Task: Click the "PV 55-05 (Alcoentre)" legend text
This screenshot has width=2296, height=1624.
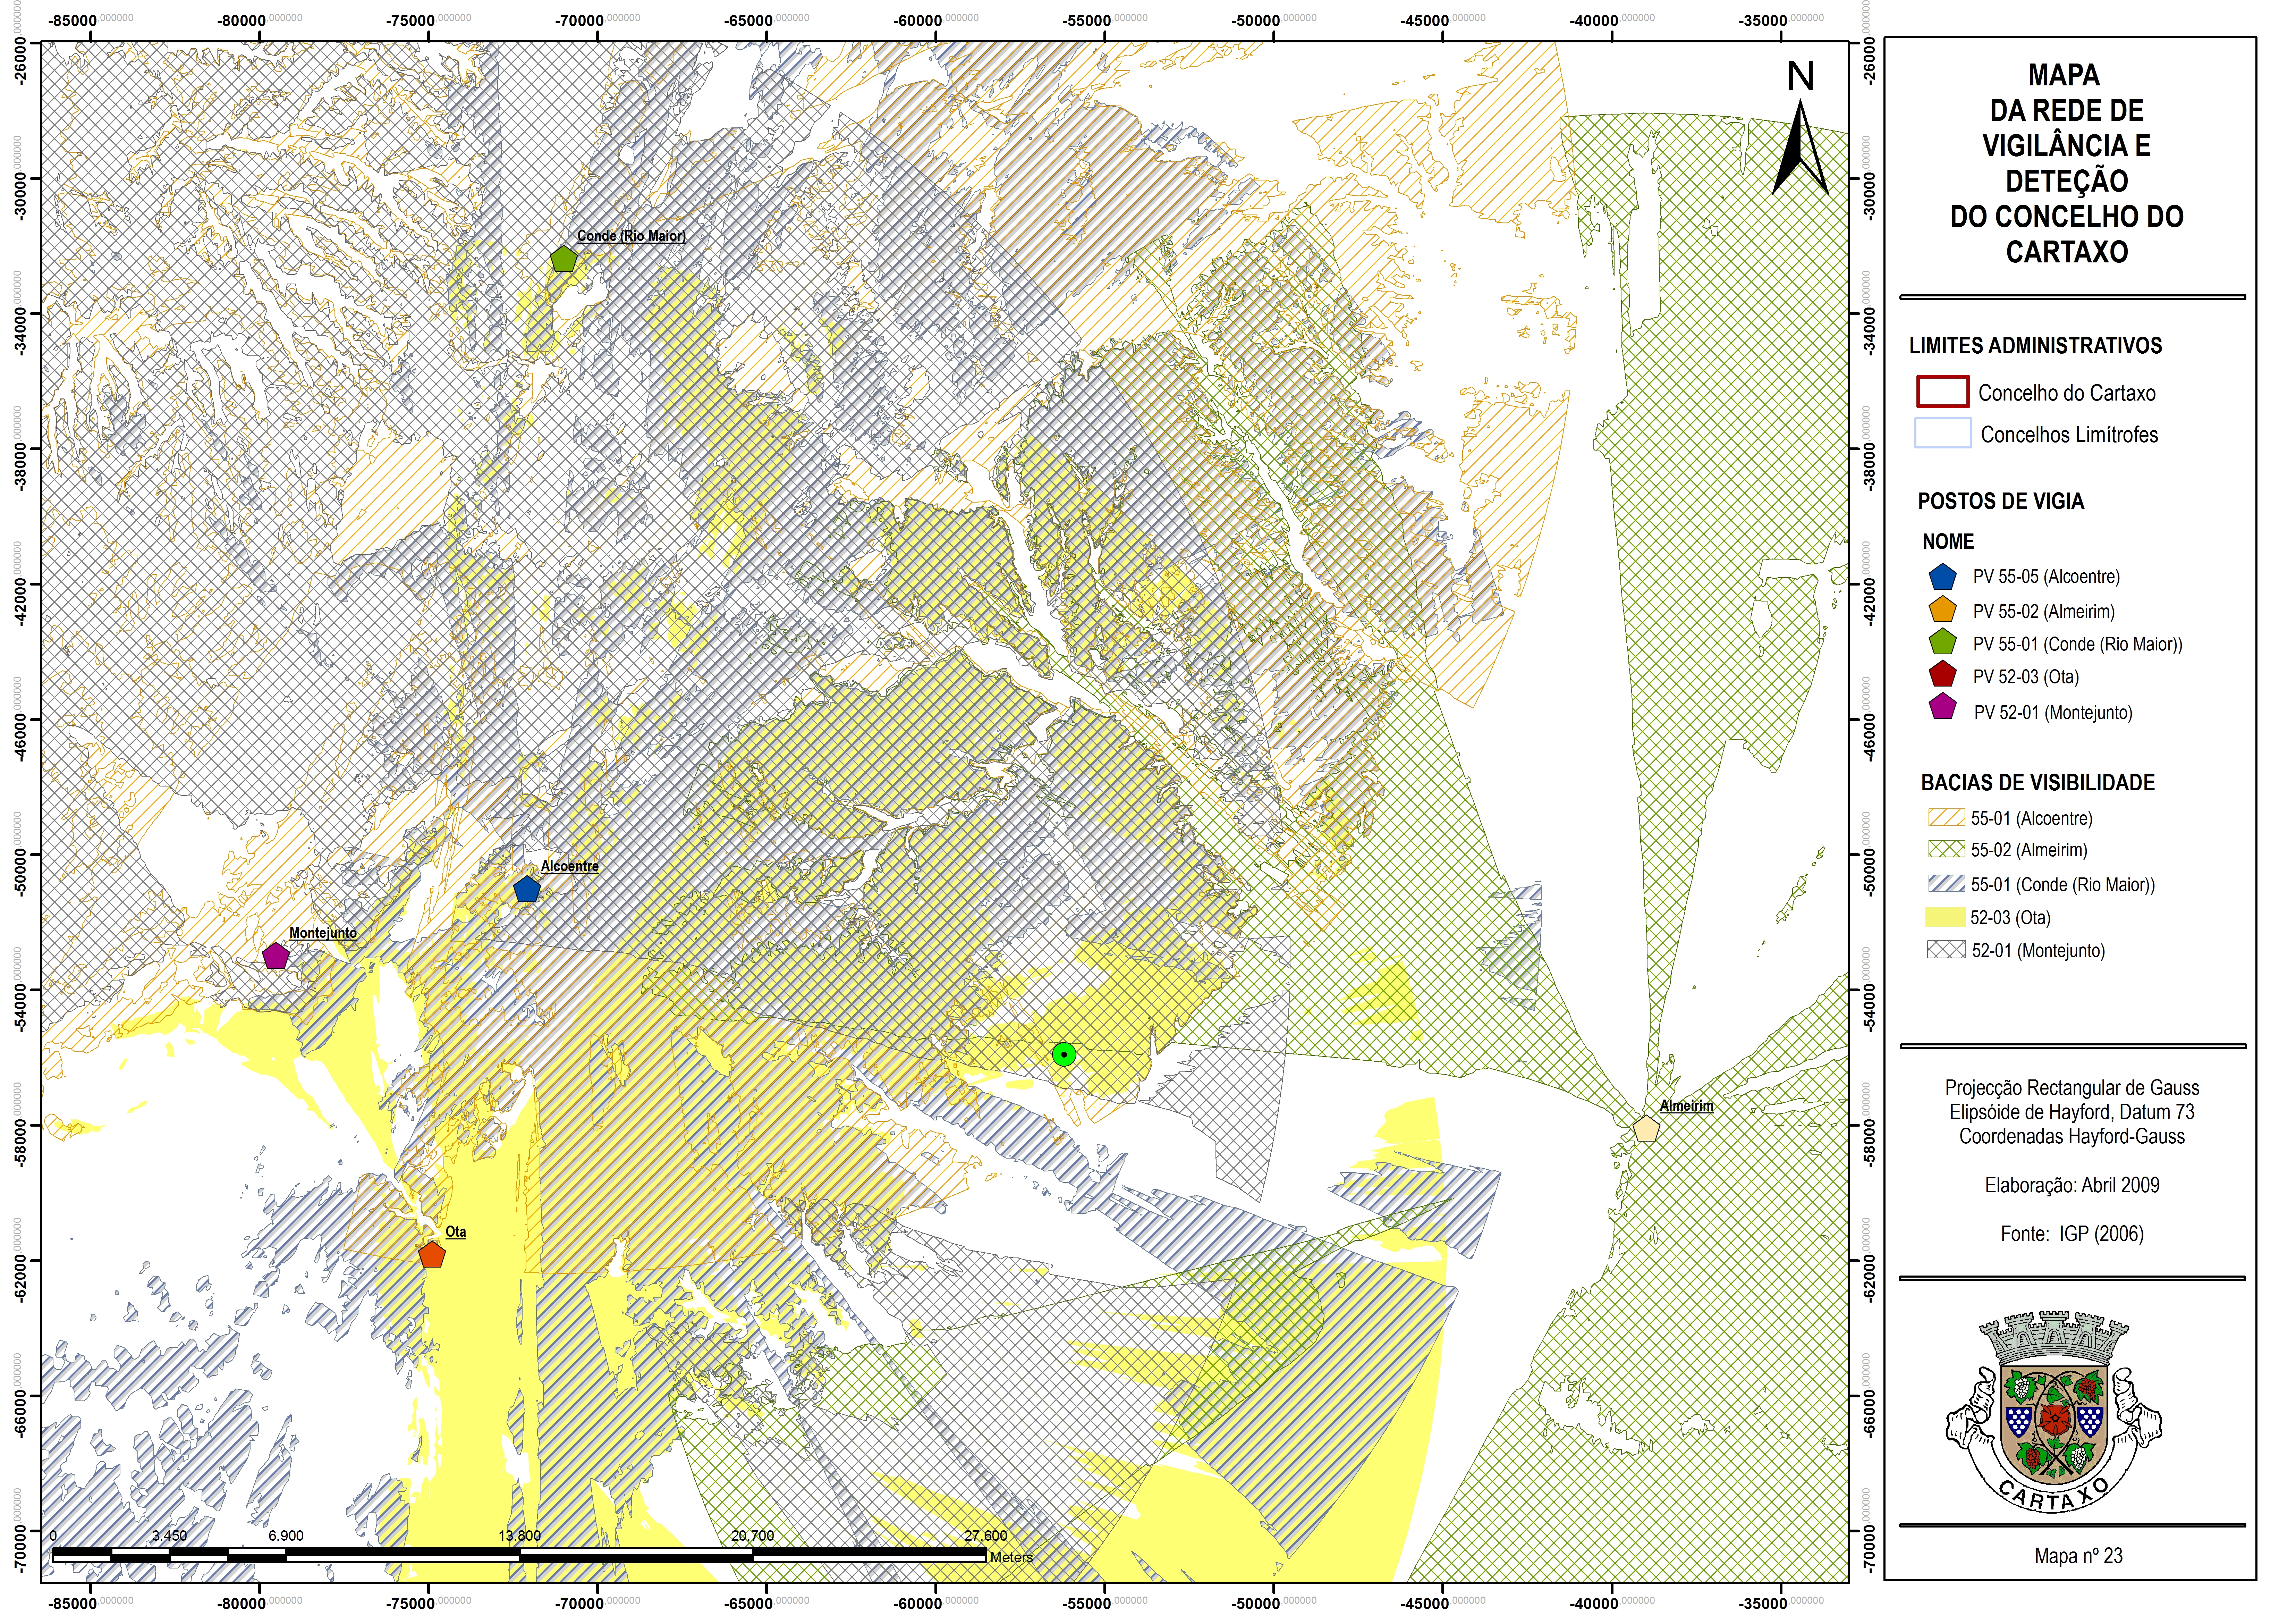Action: tap(2046, 577)
